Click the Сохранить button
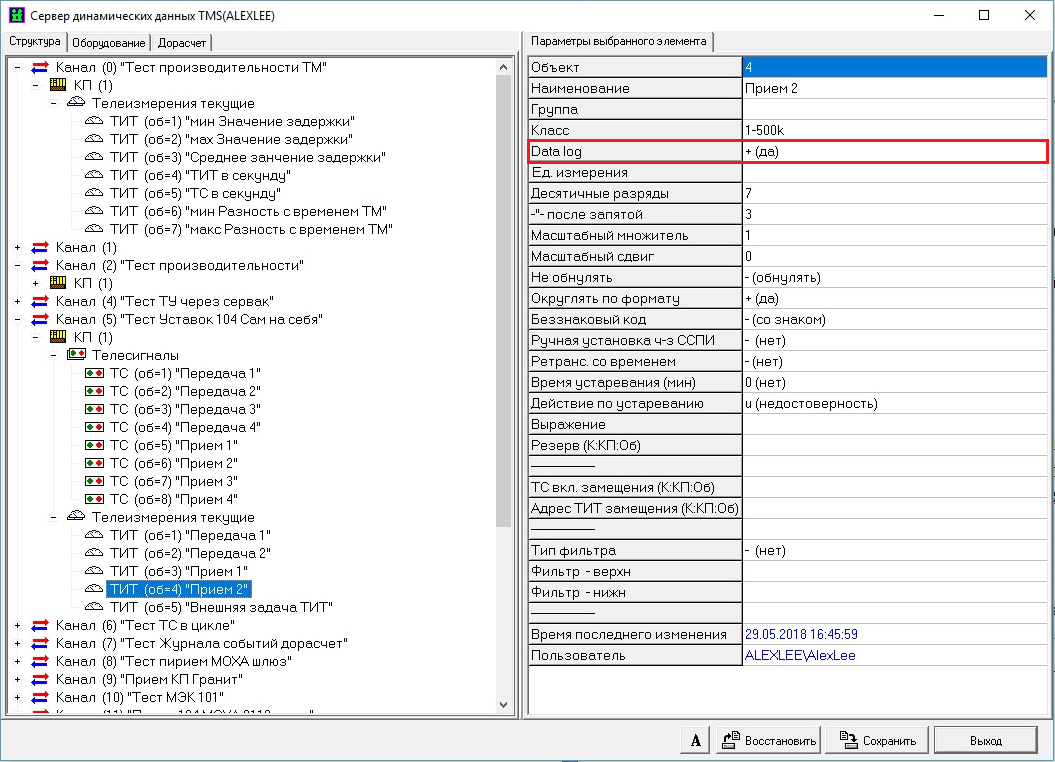Screen dimensions: 1055x762 877,741
